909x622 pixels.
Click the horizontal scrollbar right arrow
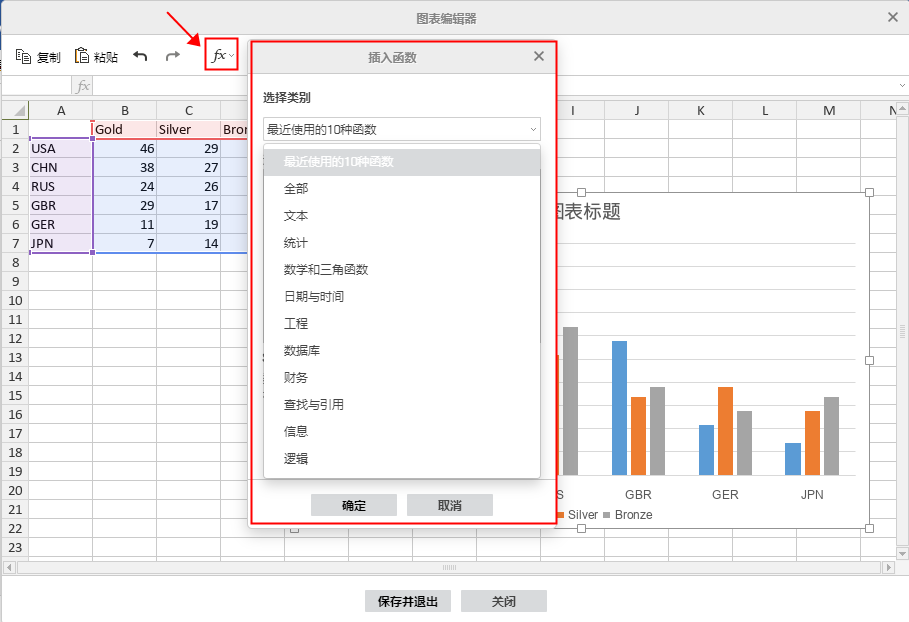click(x=889, y=568)
